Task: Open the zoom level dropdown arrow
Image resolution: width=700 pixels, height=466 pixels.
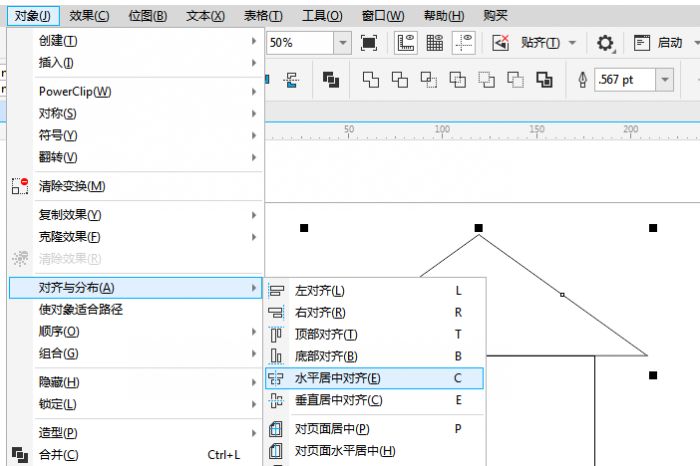Action: [343, 43]
